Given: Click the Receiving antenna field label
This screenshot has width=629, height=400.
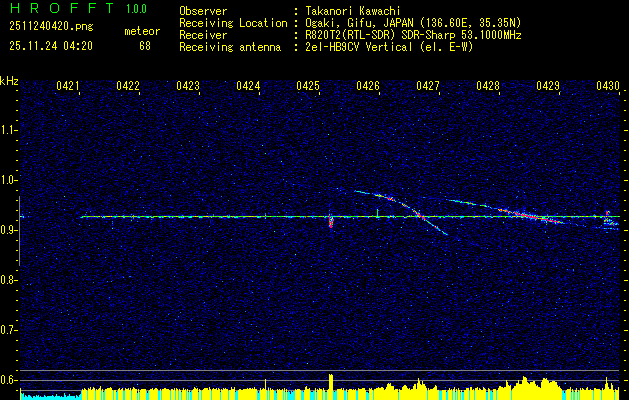Looking at the screenshot, I should (230, 47).
